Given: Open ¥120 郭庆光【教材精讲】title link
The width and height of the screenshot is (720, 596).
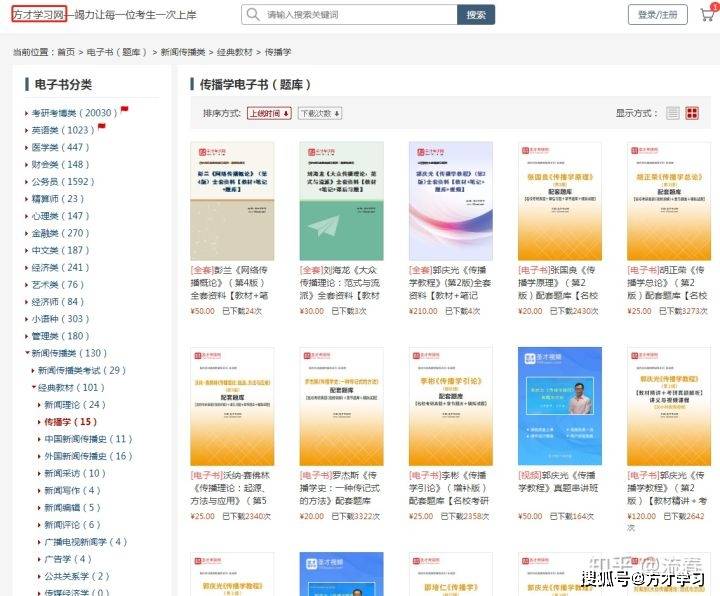Looking at the screenshot, I should click(x=667, y=488).
